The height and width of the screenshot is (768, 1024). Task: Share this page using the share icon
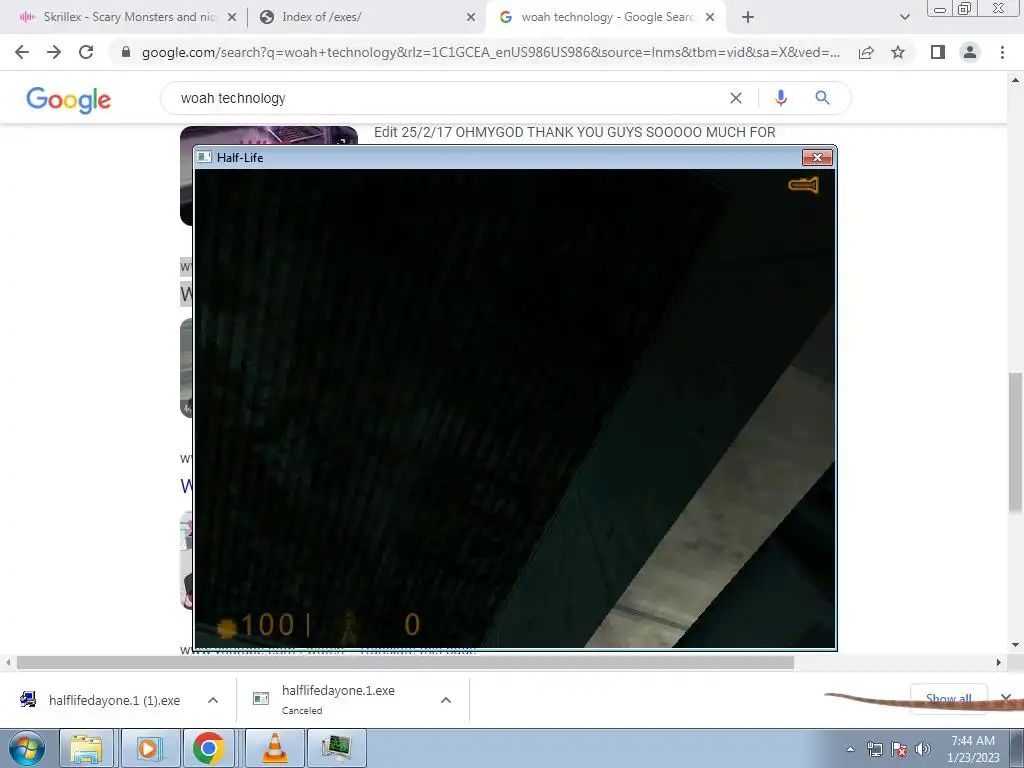pos(866,52)
